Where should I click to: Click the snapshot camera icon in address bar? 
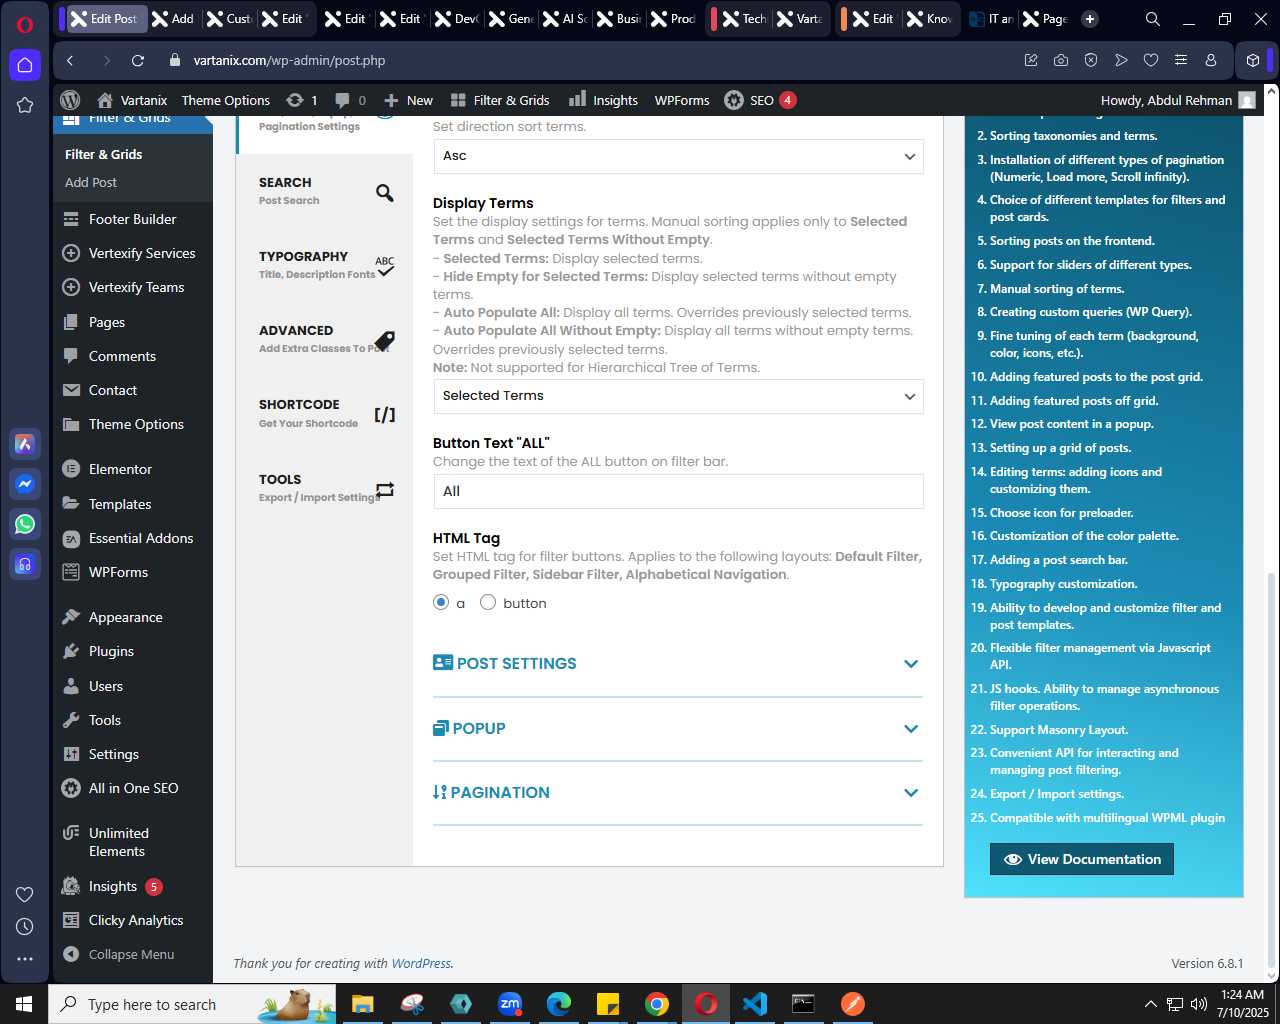click(1061, 60)
